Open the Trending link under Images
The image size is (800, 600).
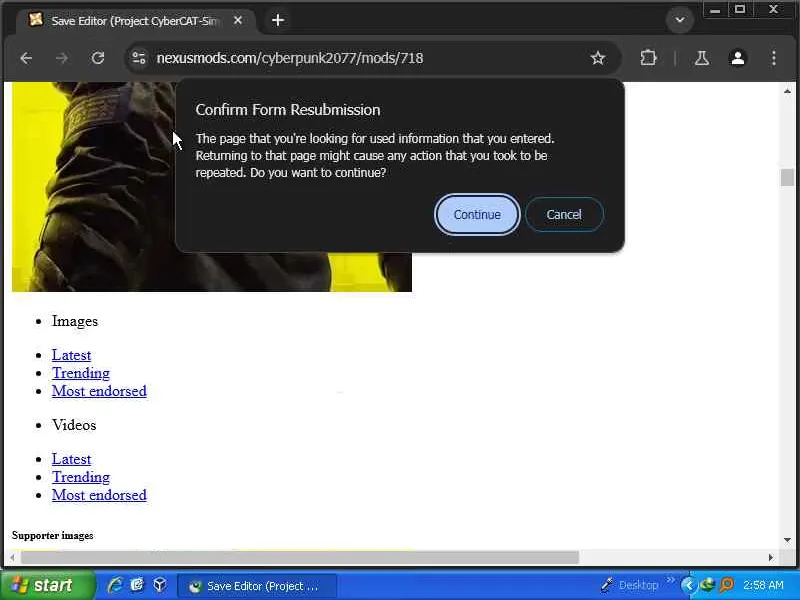coord(81,373)
